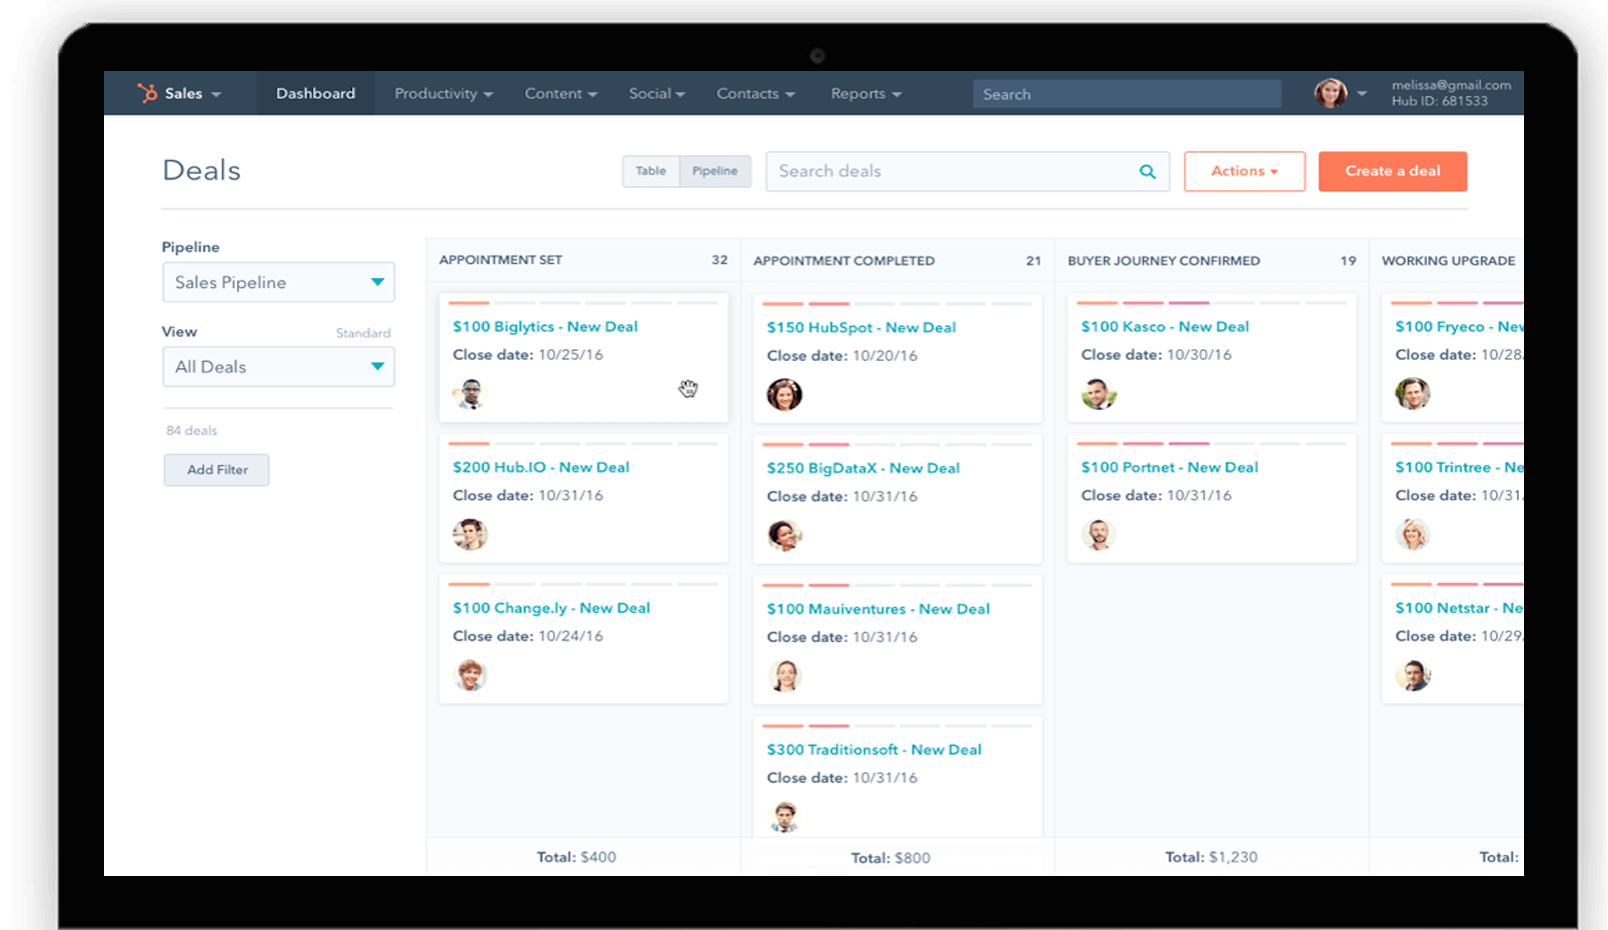
Task: Expand the Contacts menu
Action: [x=755, y=94]
